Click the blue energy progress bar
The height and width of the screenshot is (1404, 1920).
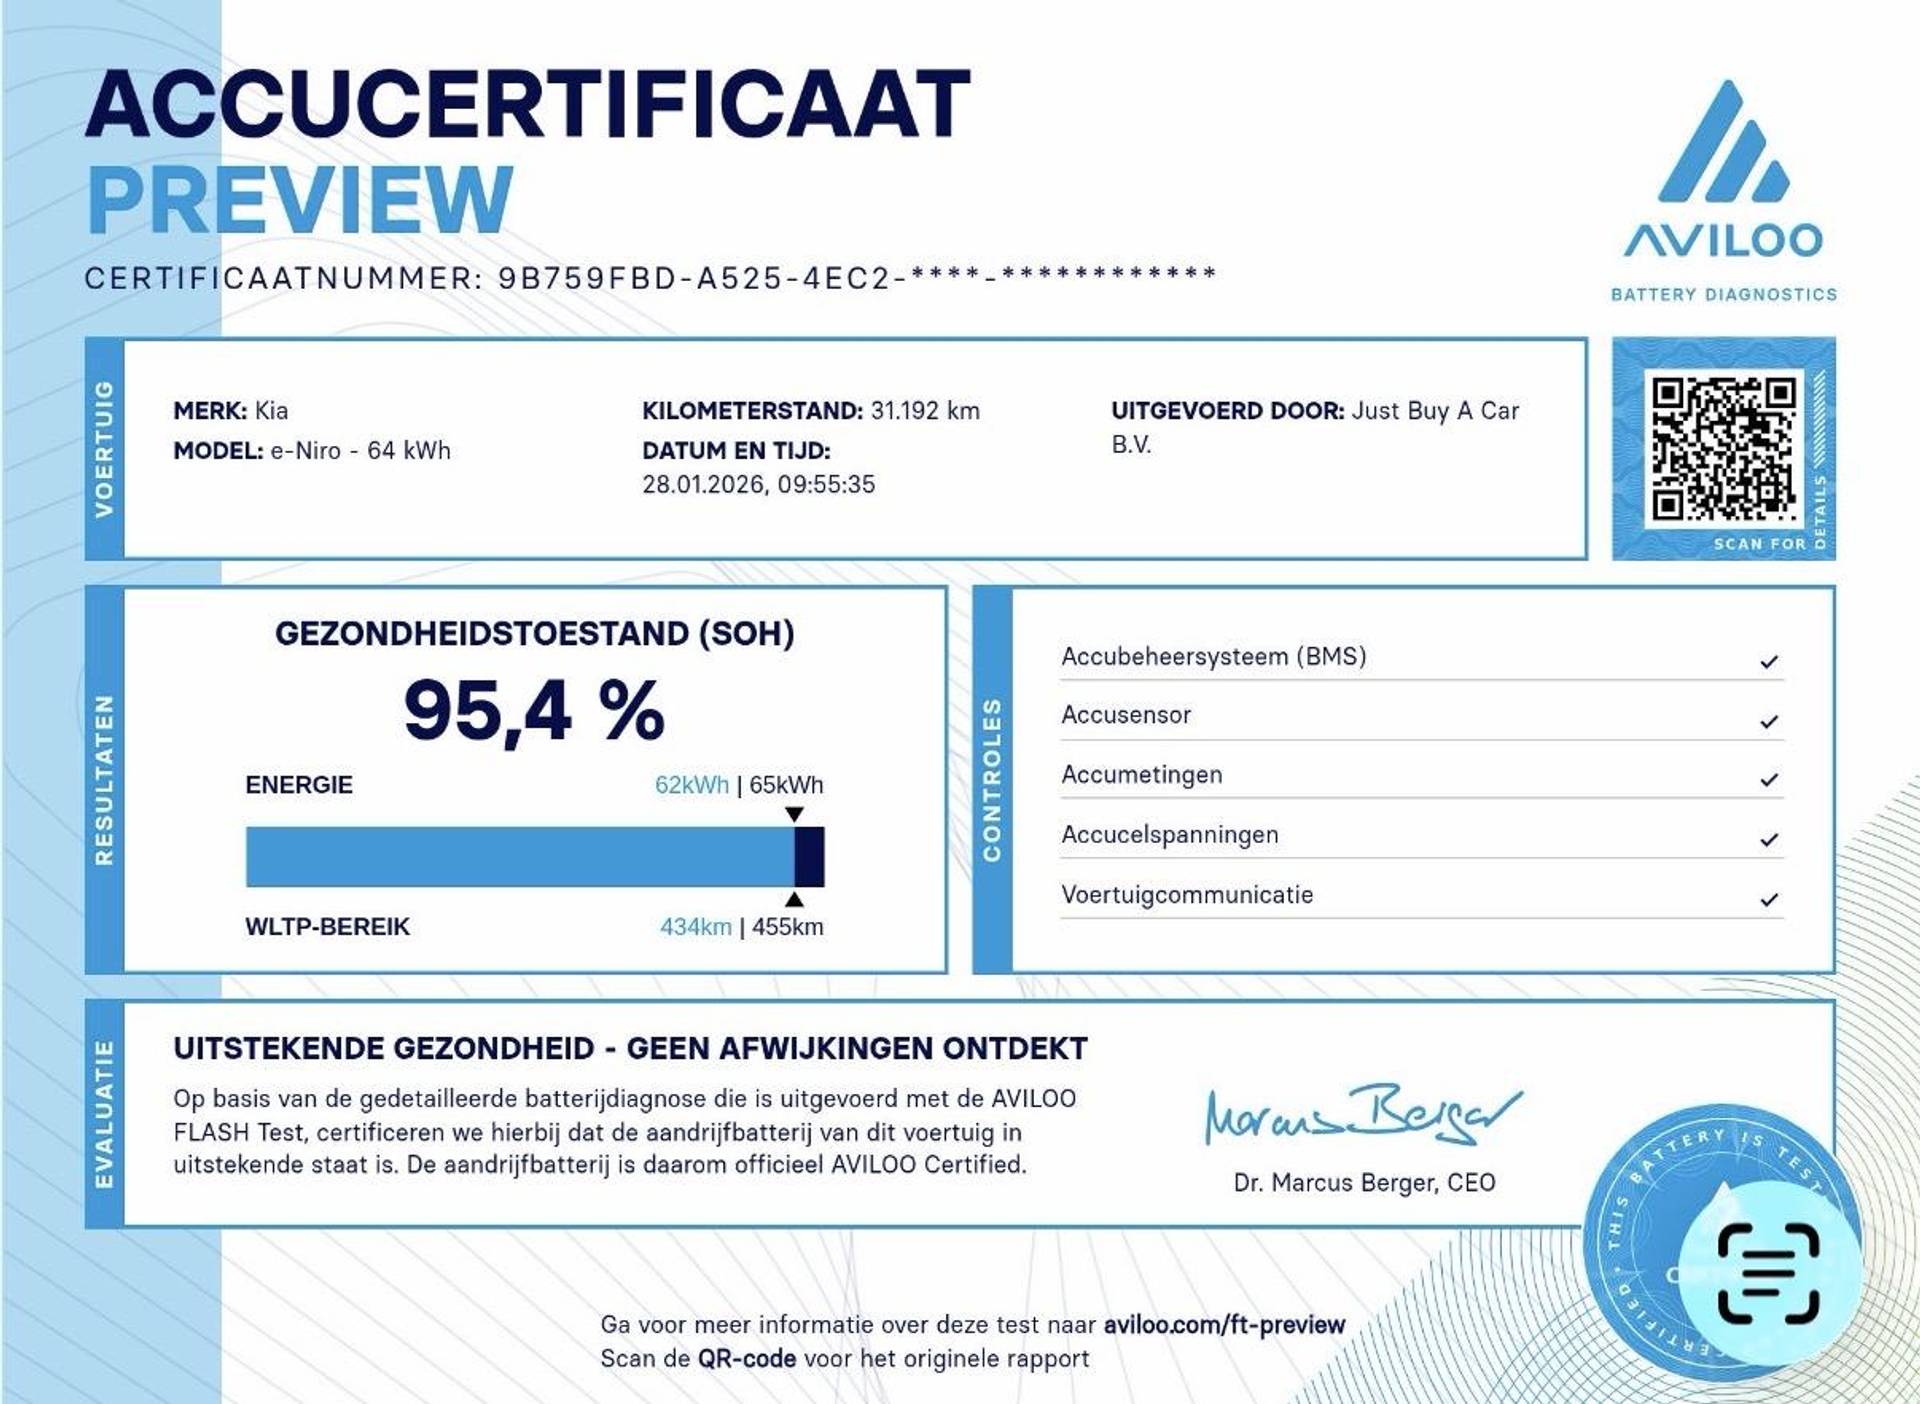click(520, 857)
